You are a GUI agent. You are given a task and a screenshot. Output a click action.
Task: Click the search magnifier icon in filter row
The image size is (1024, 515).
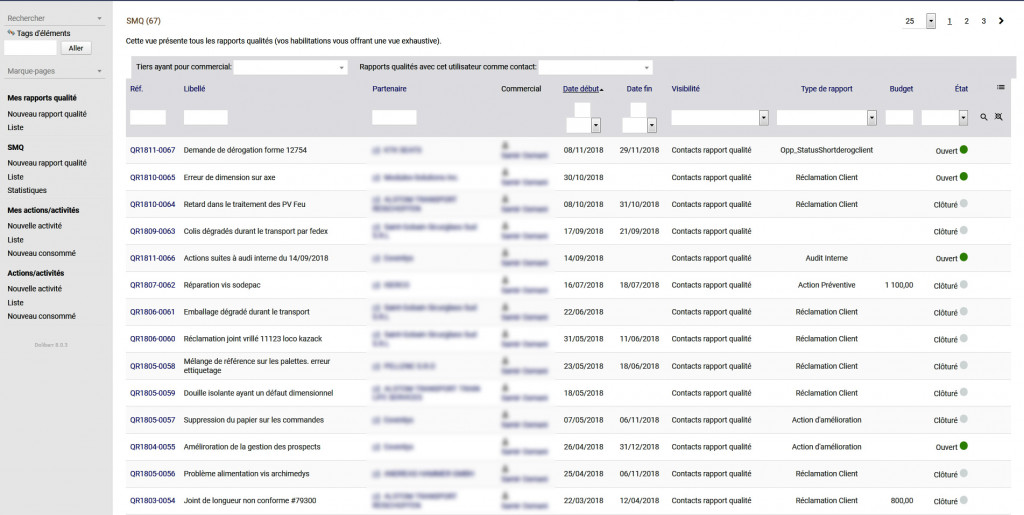click(984, 118)
